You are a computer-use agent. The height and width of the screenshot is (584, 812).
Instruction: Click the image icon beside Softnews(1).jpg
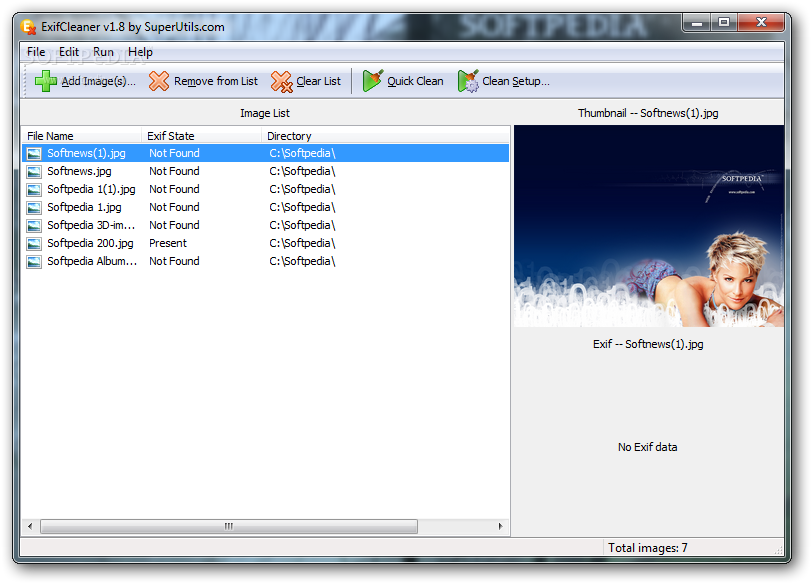[x=34, y=154]
